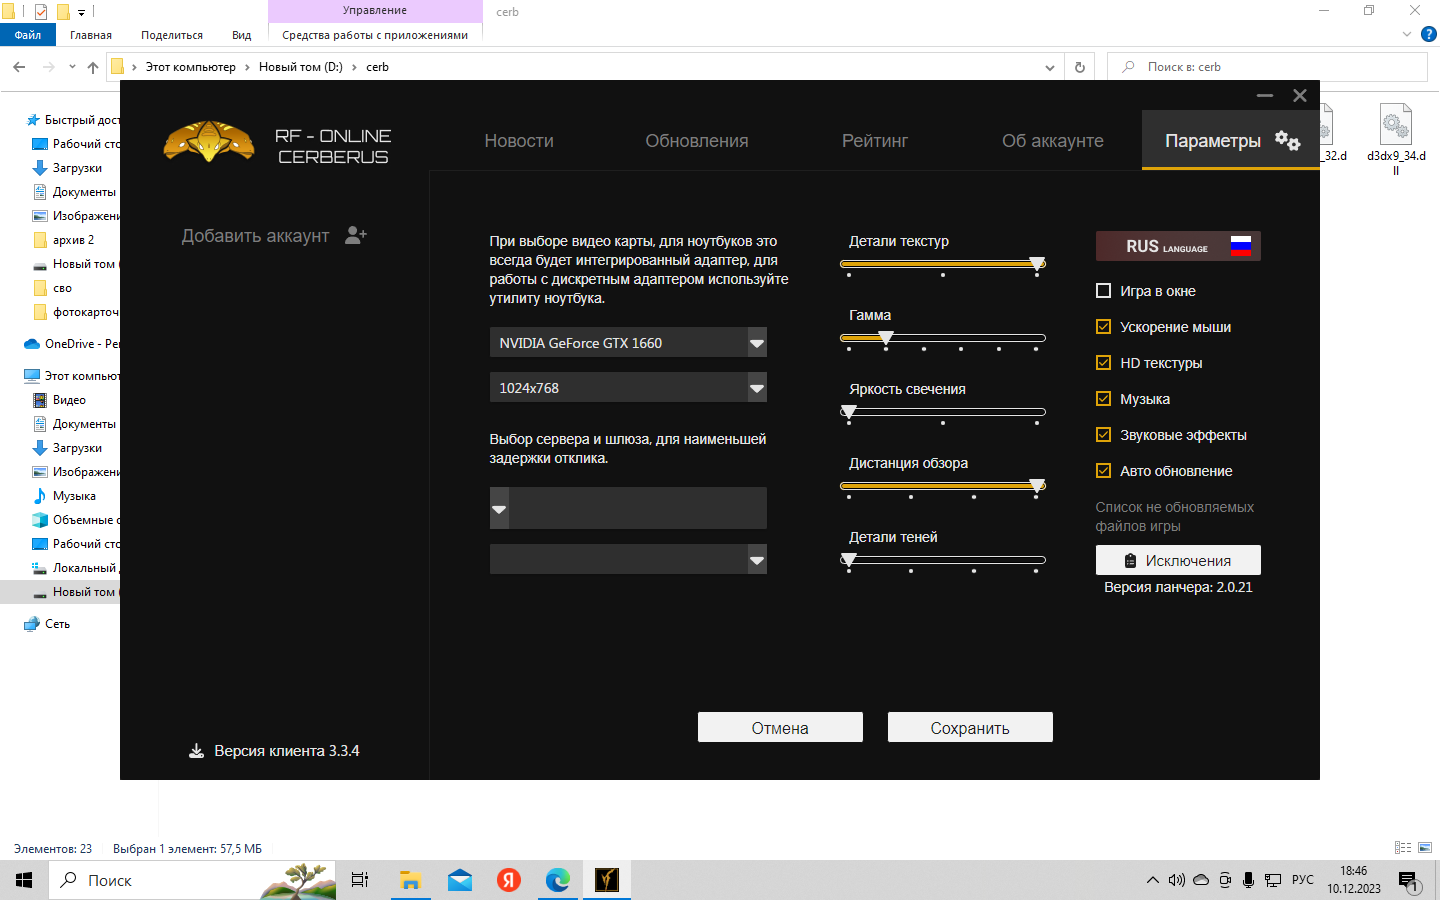Open recent locations dropdown in Explorer

coord(72,67)
